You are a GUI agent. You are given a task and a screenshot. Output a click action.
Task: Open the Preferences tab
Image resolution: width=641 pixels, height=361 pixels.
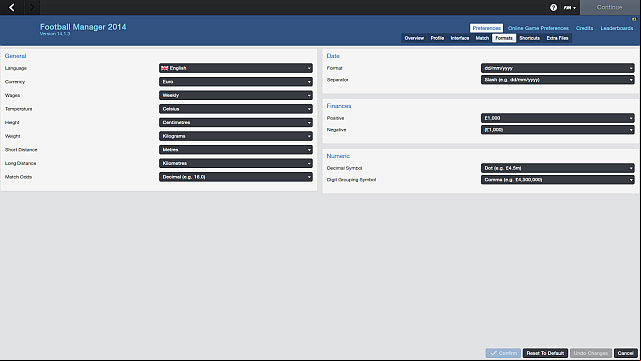(486, 28)
